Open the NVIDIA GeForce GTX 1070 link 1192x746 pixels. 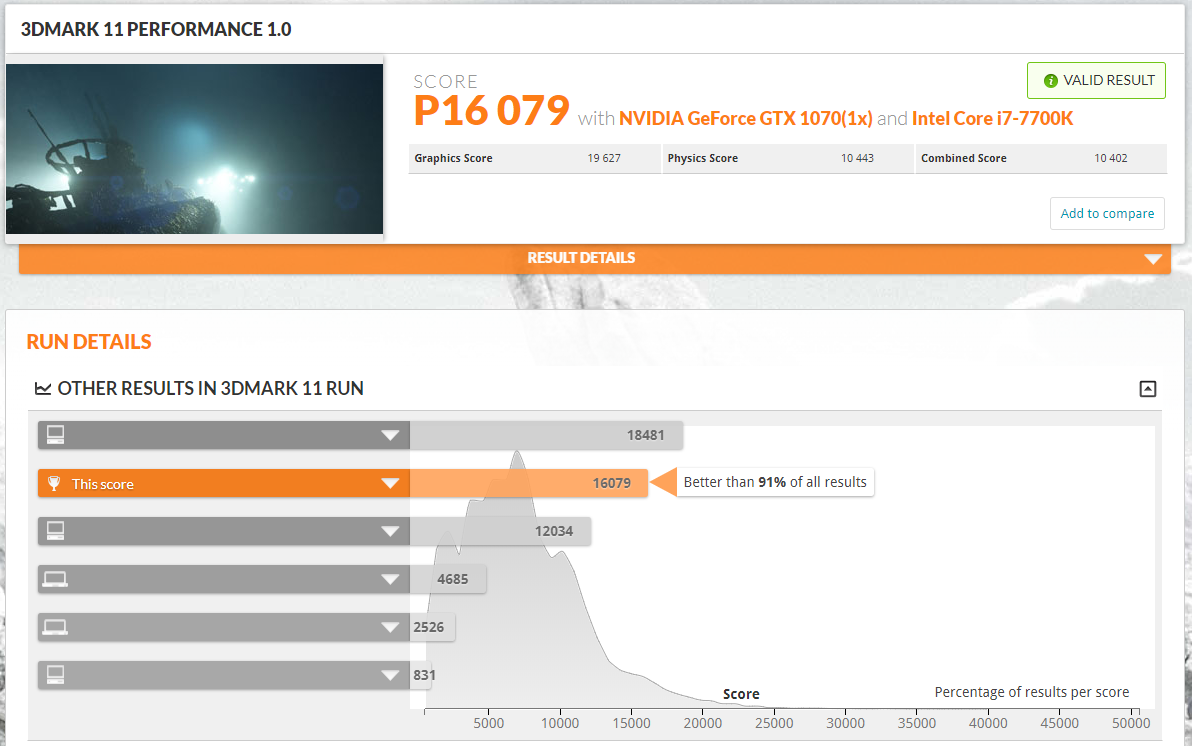pyautogui.click(x=745, y=118)
